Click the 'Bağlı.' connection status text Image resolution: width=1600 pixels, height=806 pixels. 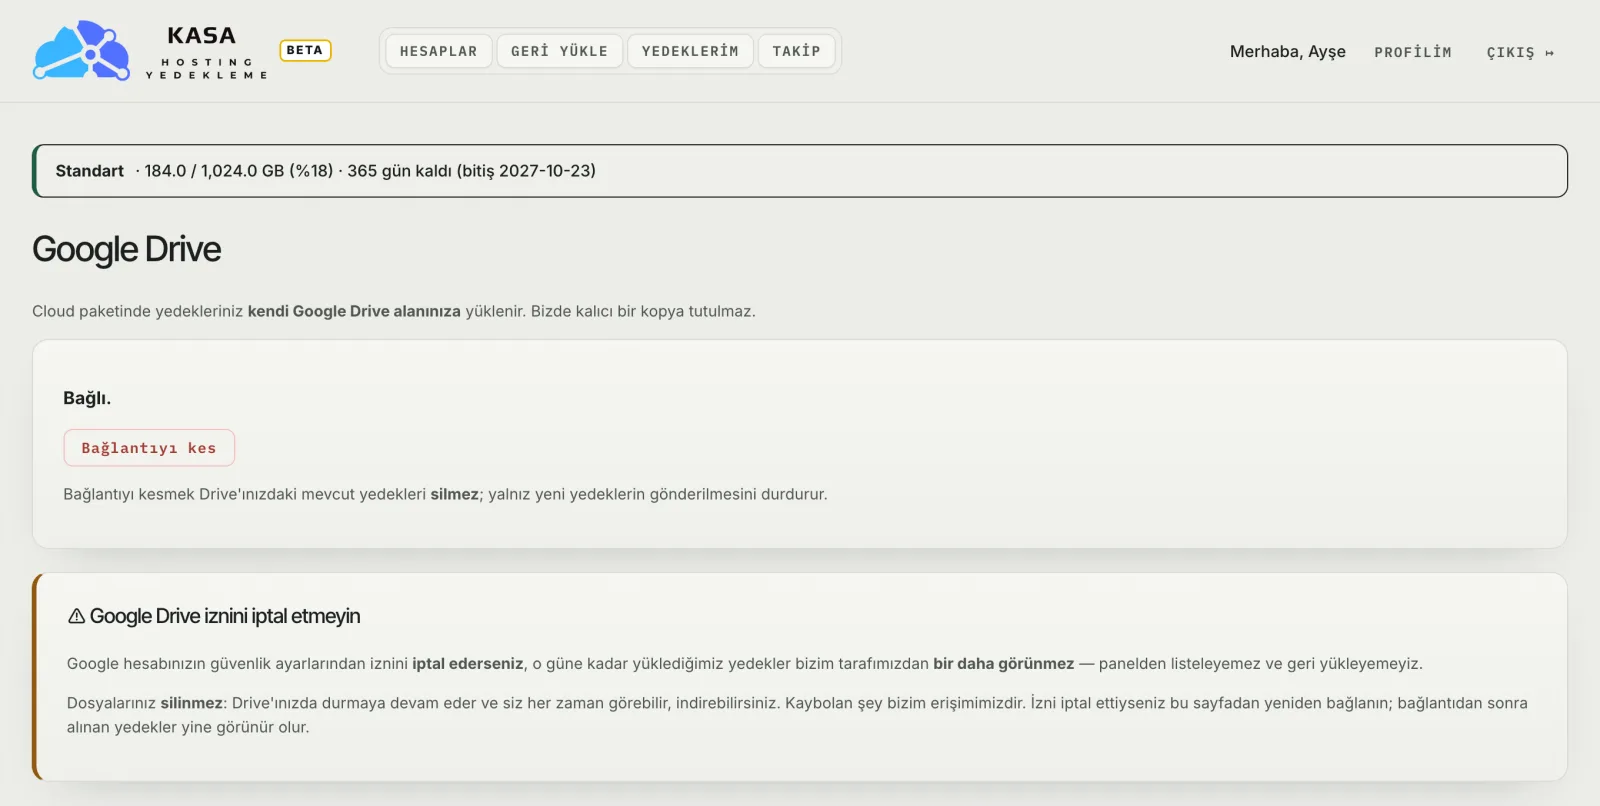tap(87, 398)
